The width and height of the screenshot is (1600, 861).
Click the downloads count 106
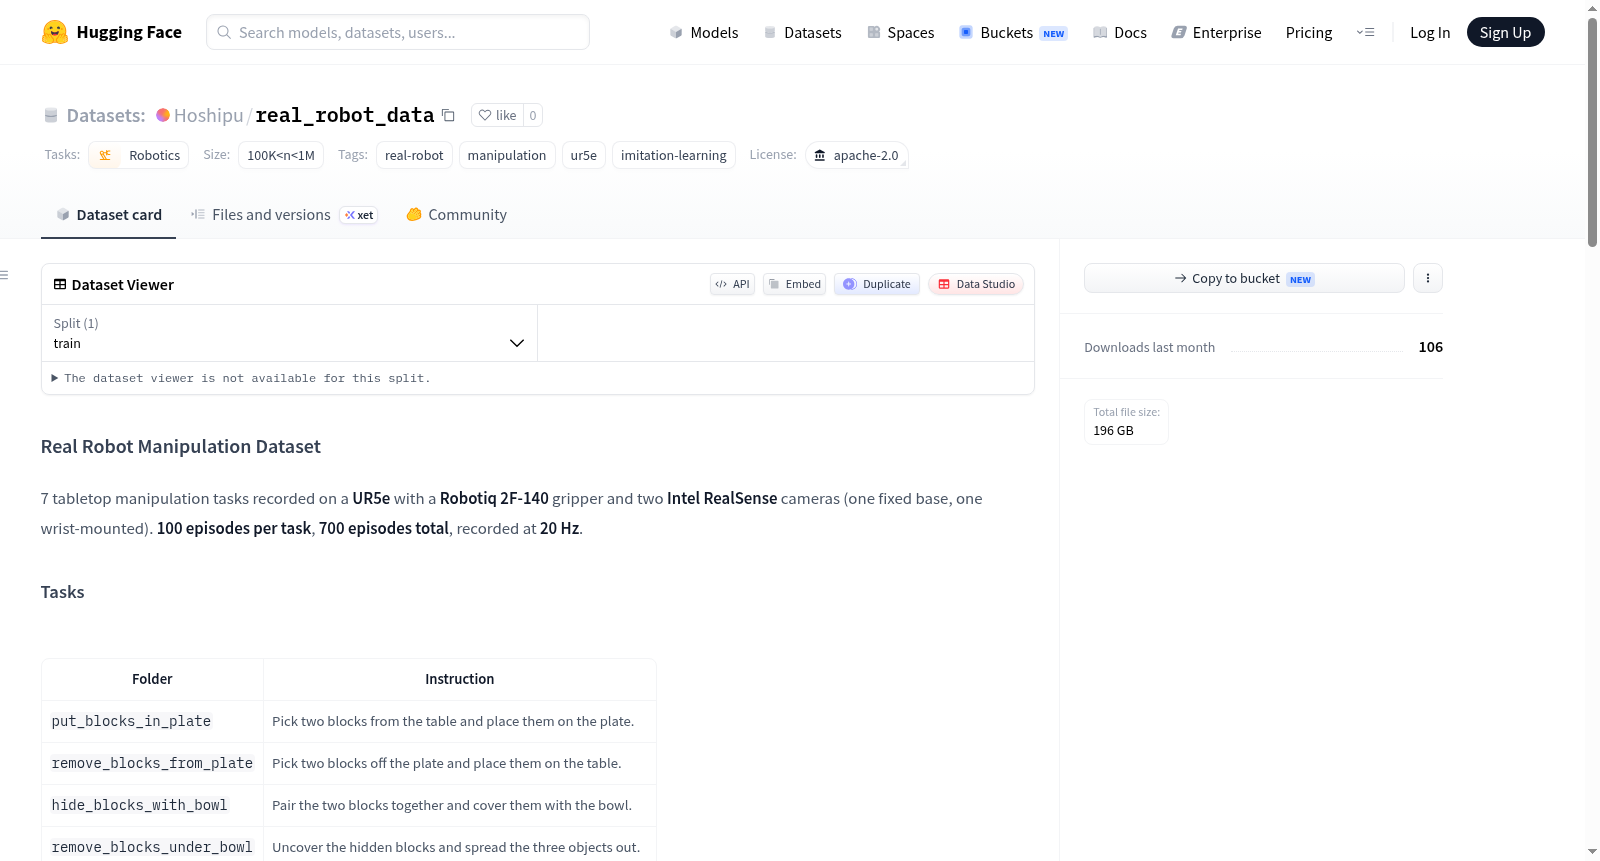tap(1431, 347)
